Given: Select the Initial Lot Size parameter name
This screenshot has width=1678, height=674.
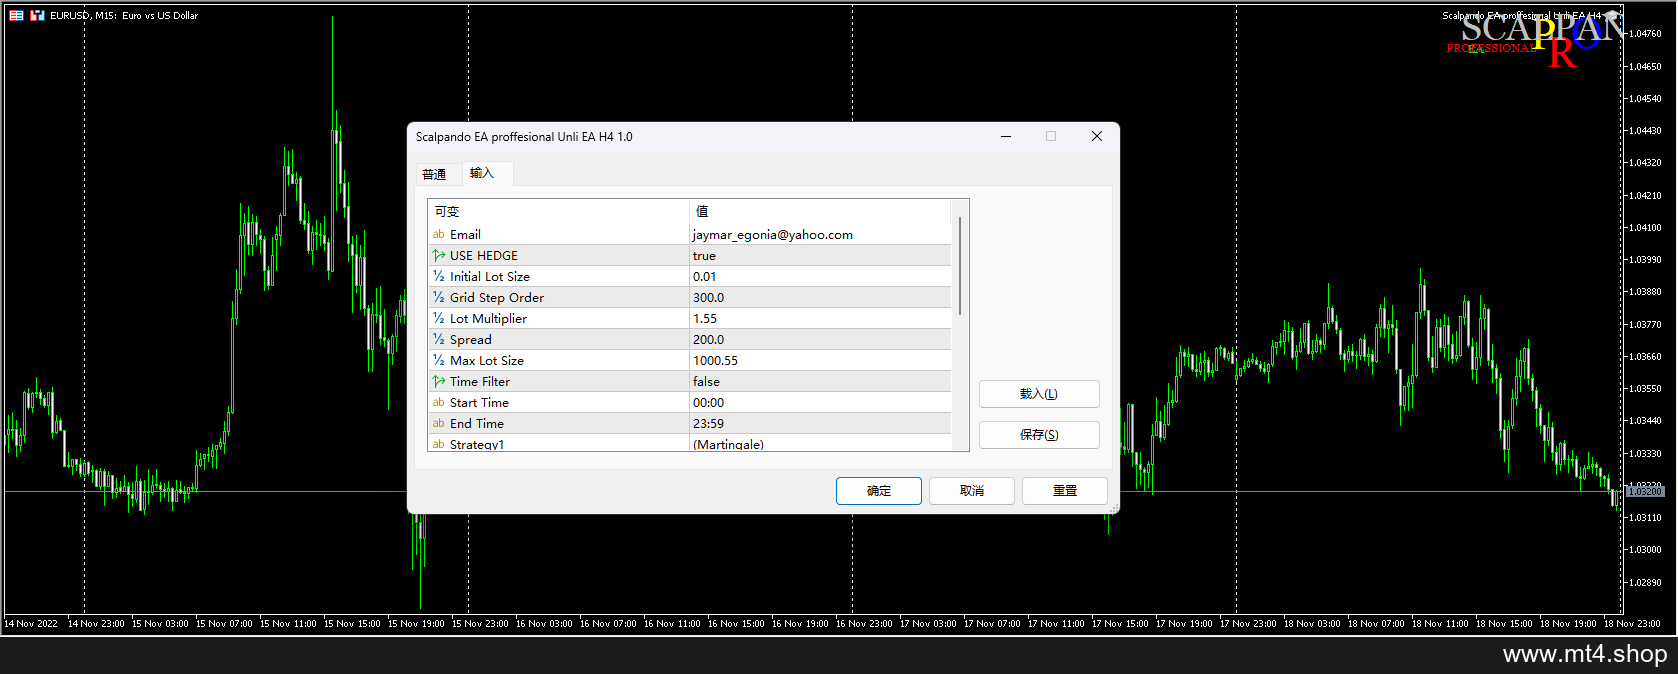Looking at the screenshot, I should tap(490, 277).
